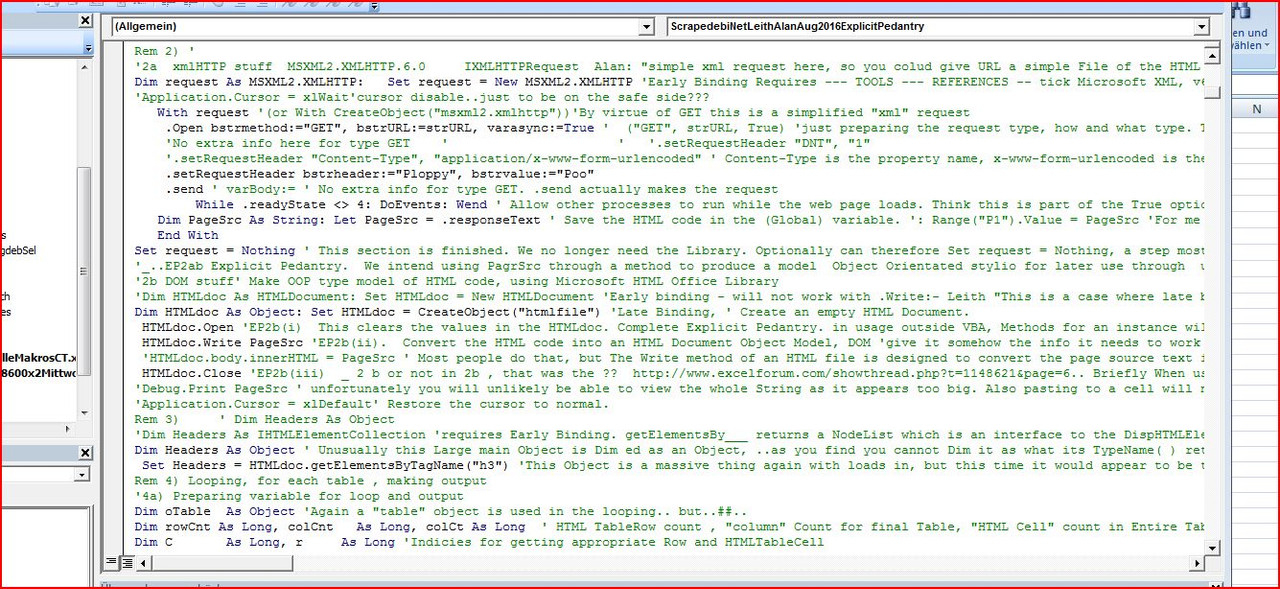Place cursor on the 'Rem 2)' line
This screenshot has height=589, width=1280.
[164, 50]
